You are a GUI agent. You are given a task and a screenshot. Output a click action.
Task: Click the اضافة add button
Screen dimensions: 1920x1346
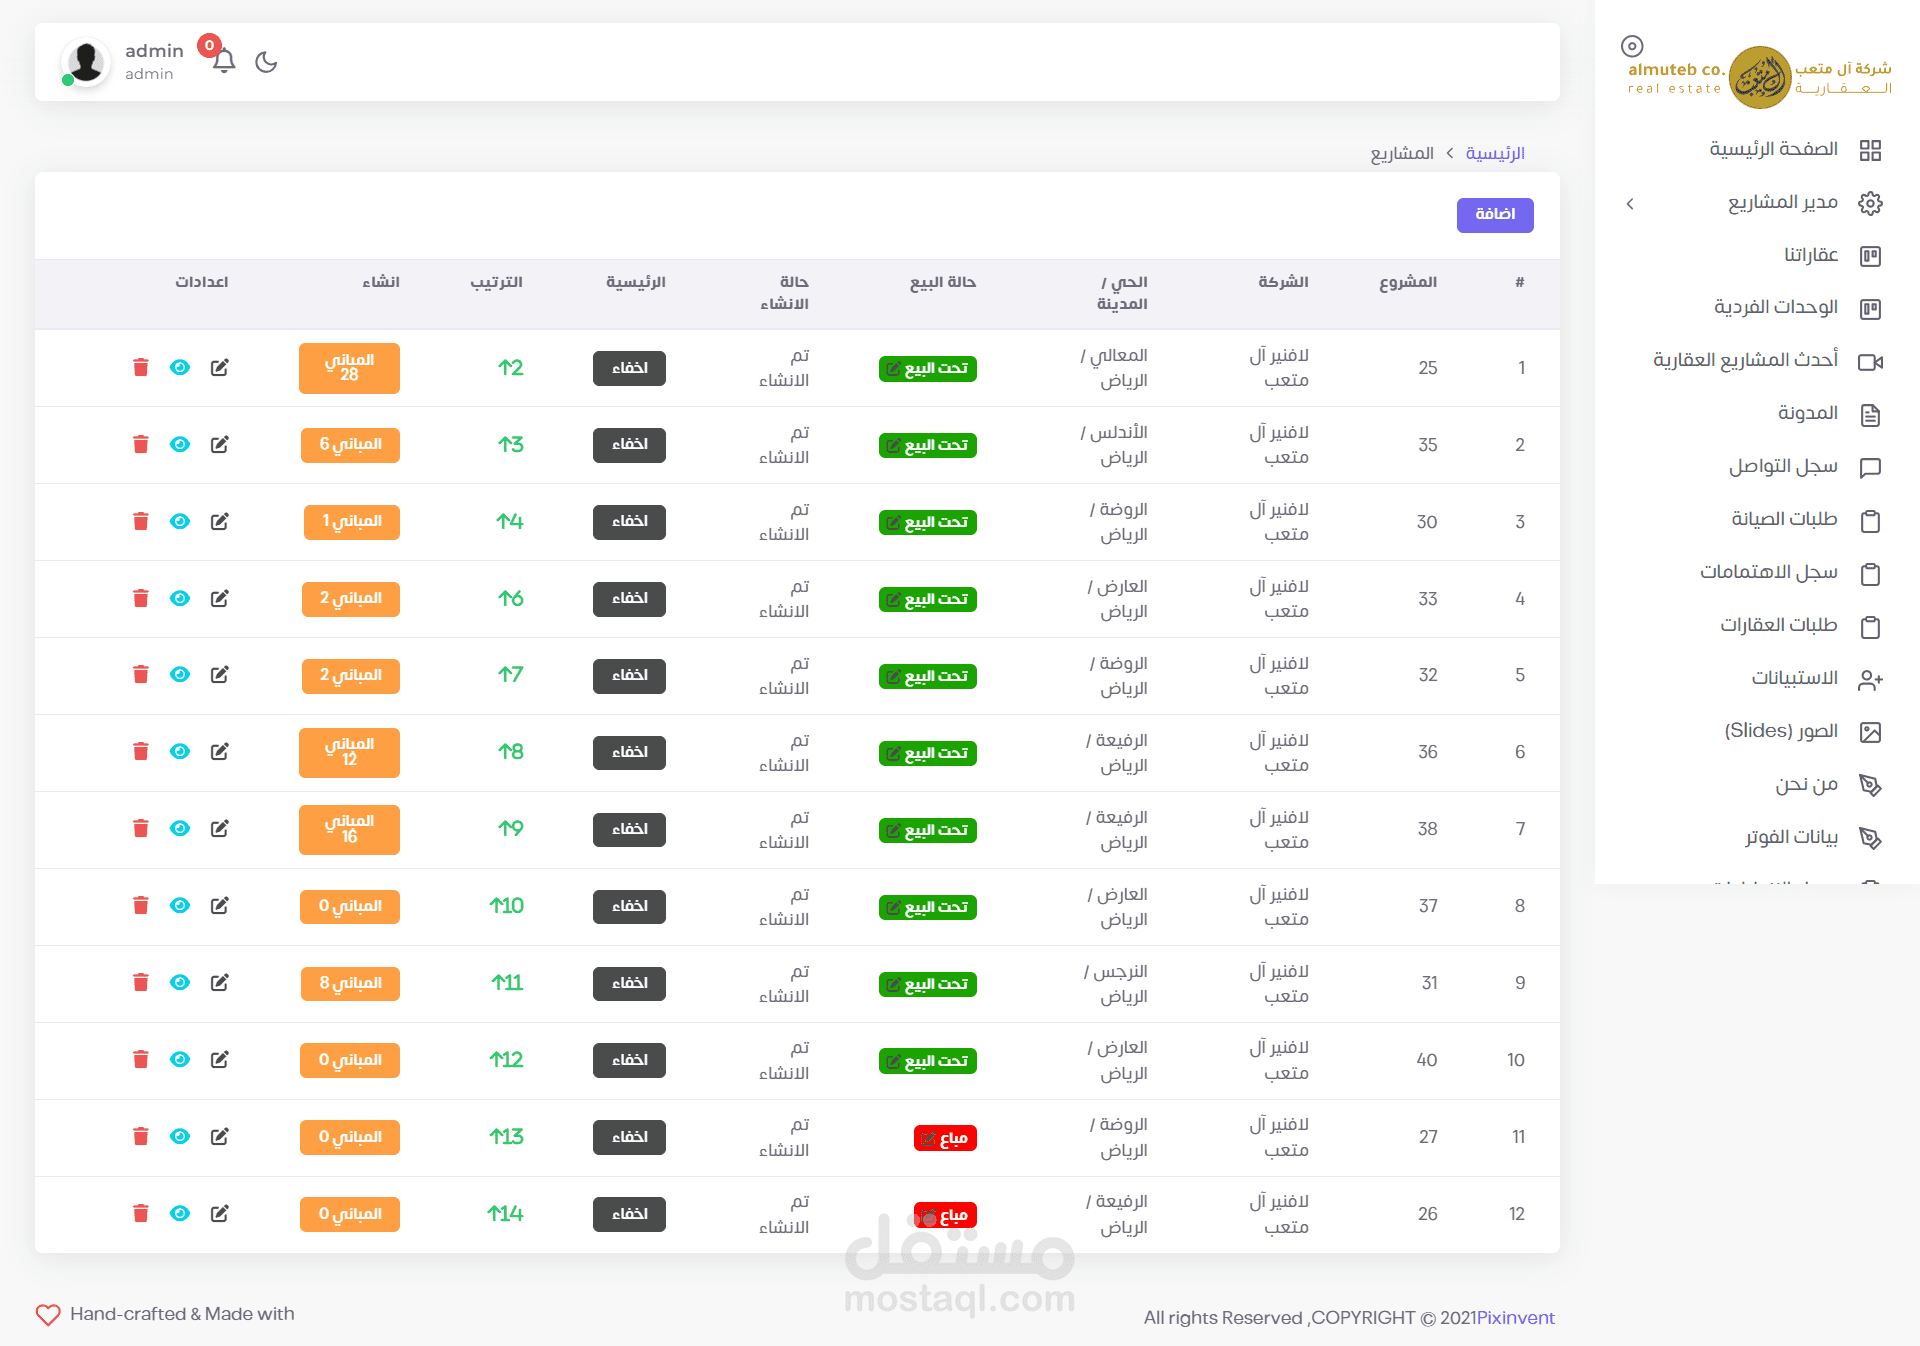1494,214
